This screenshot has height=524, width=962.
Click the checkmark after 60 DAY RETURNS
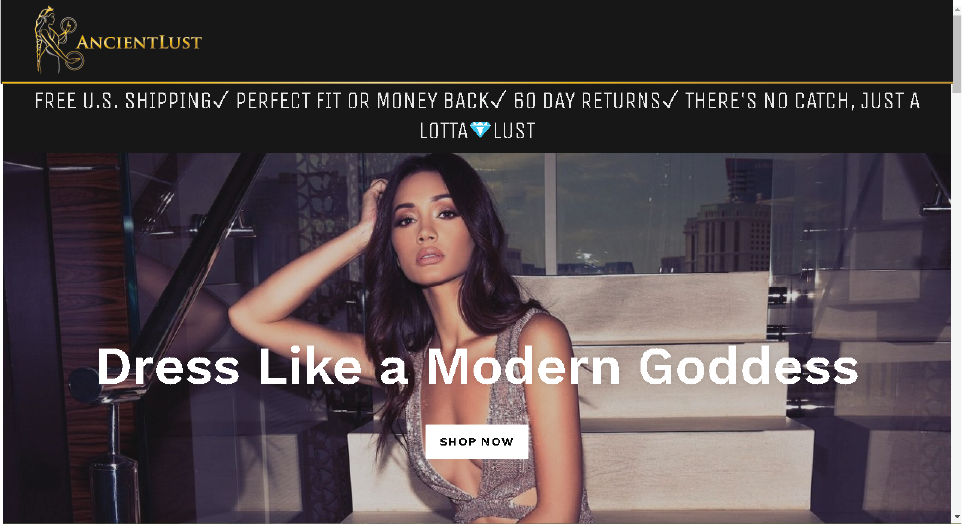[670, 100]
